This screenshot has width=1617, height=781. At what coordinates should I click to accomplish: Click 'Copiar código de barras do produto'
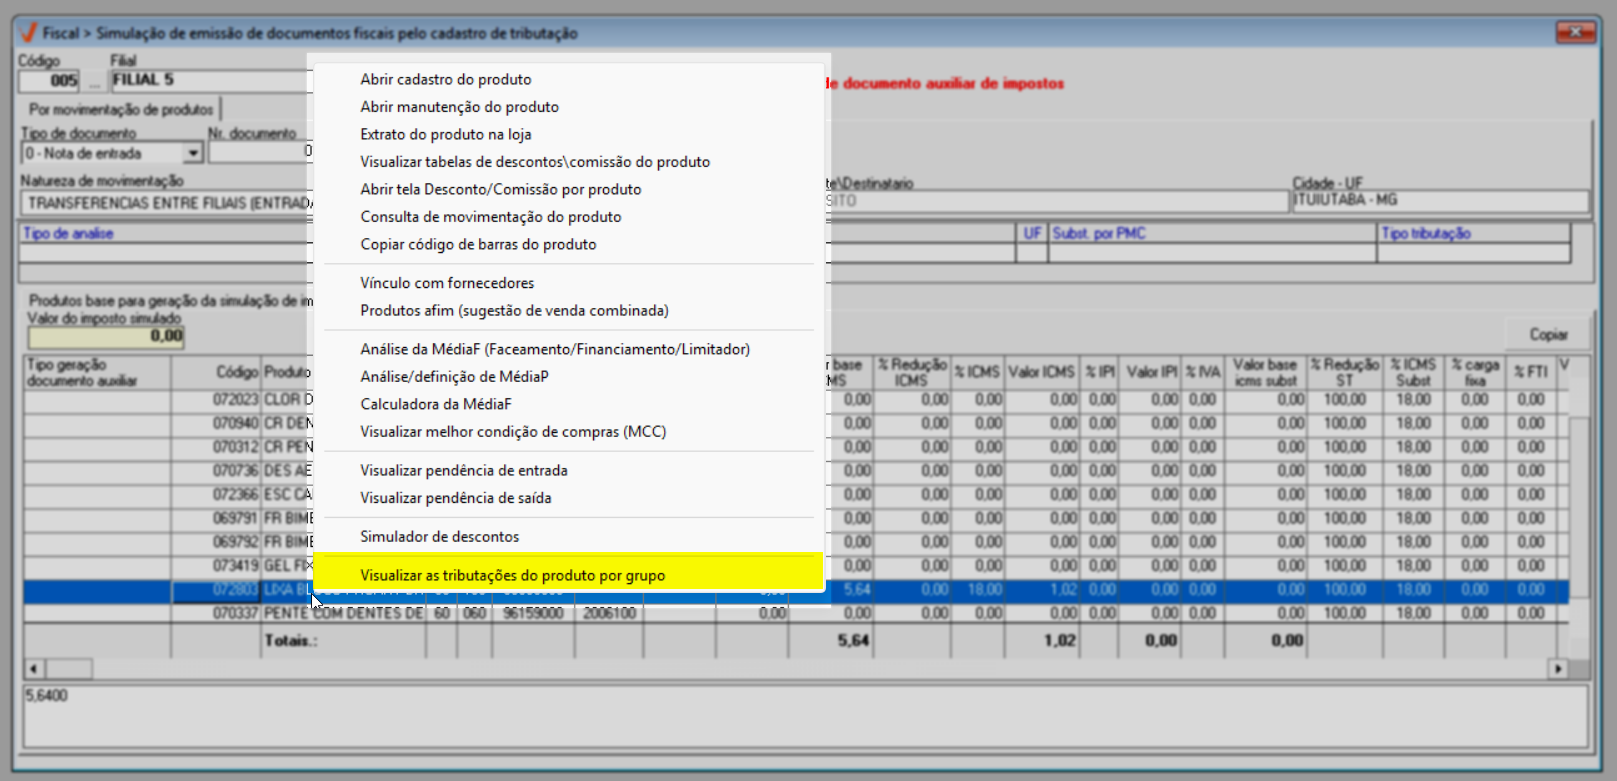click(x=478, y=244)
